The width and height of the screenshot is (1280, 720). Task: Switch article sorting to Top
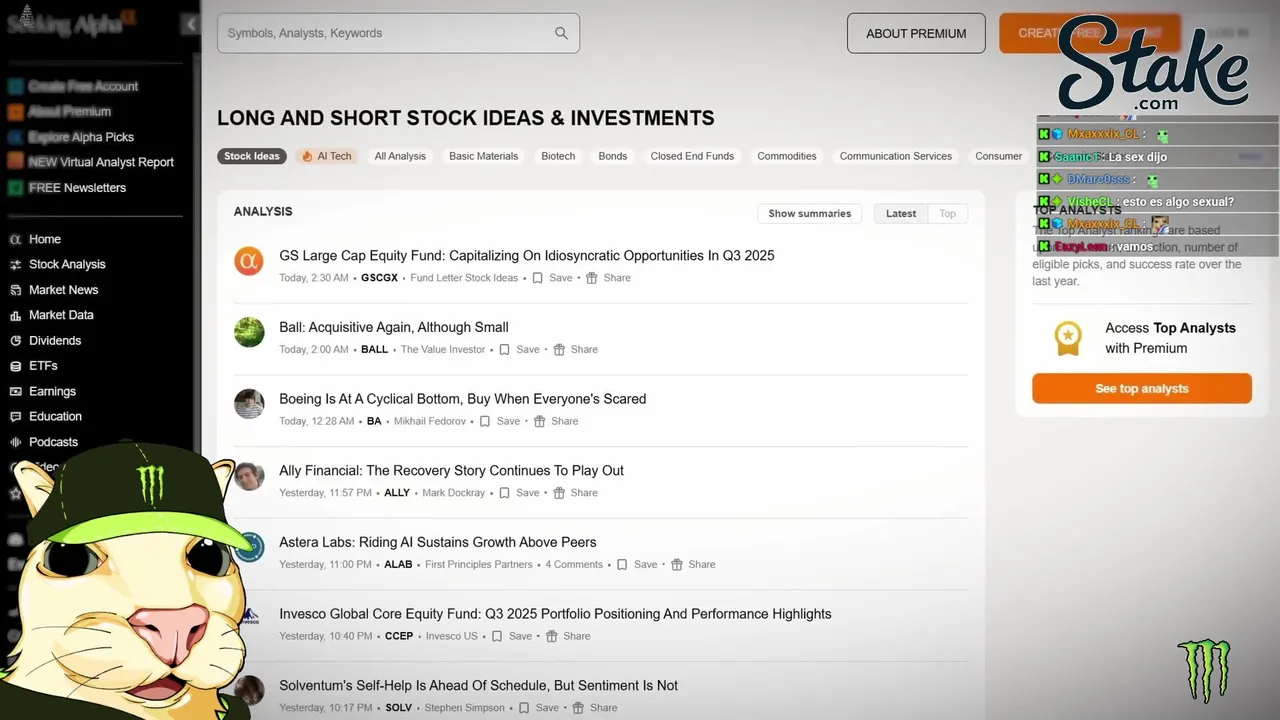point(947,213)
